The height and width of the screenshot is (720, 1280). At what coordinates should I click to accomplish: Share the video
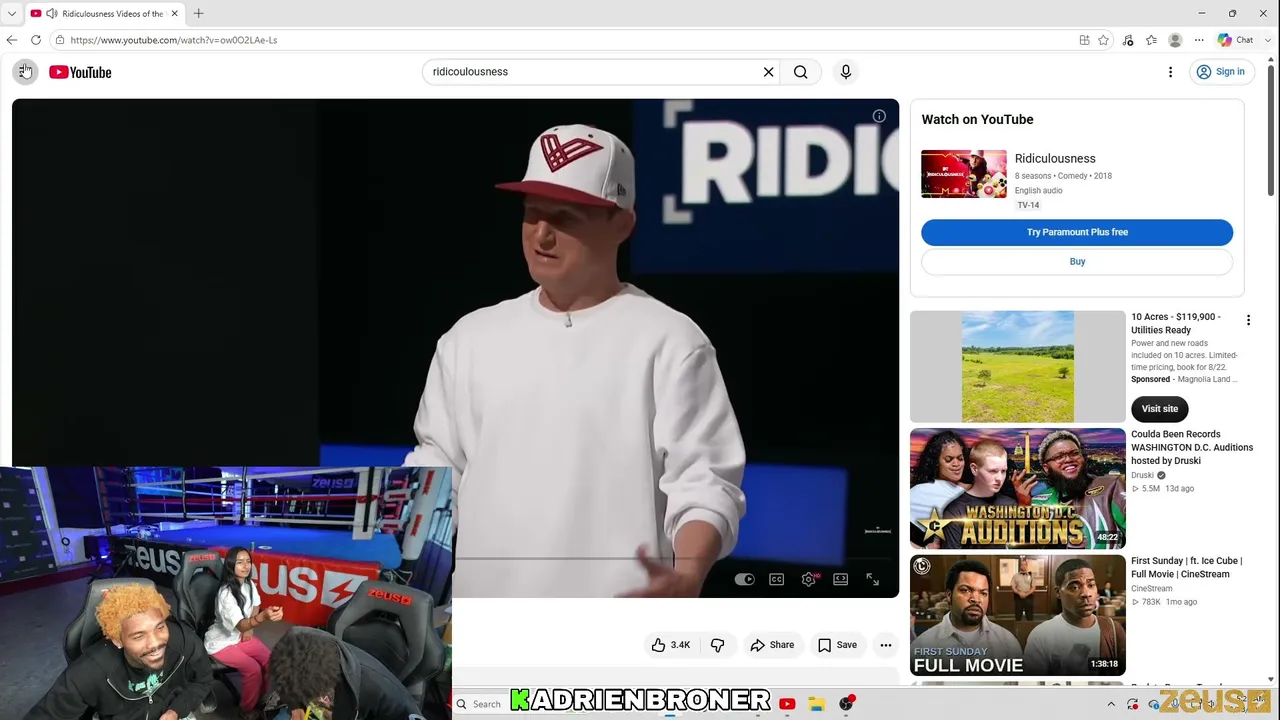pos(771,645)
